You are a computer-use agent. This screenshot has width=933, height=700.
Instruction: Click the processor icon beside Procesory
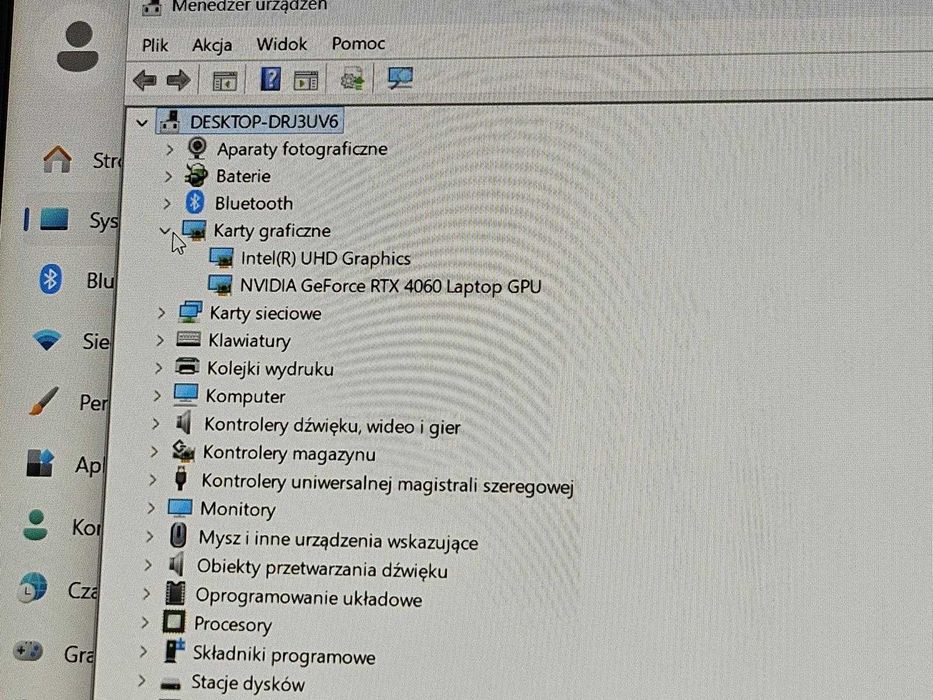pyautogui.click(x=174, y=622)
